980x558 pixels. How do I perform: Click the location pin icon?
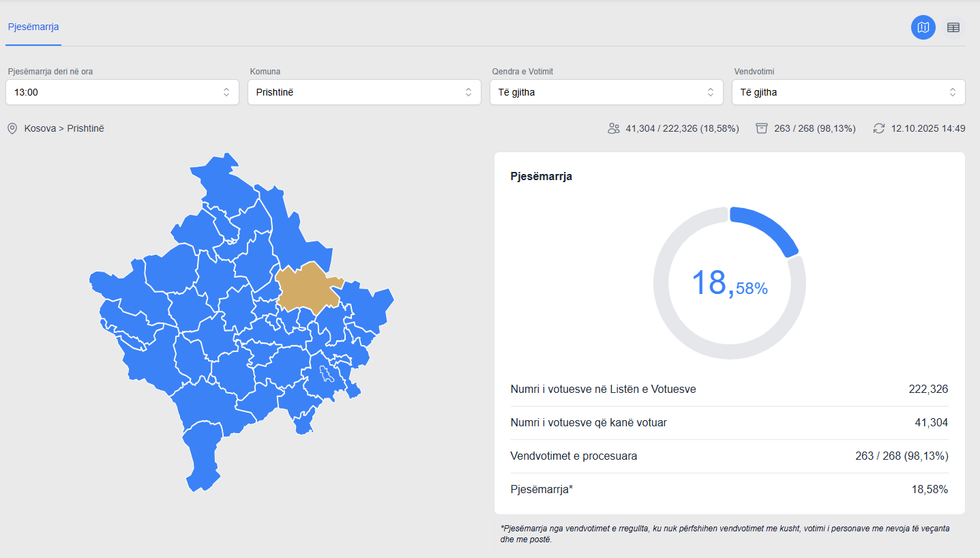tap(13, 129)
